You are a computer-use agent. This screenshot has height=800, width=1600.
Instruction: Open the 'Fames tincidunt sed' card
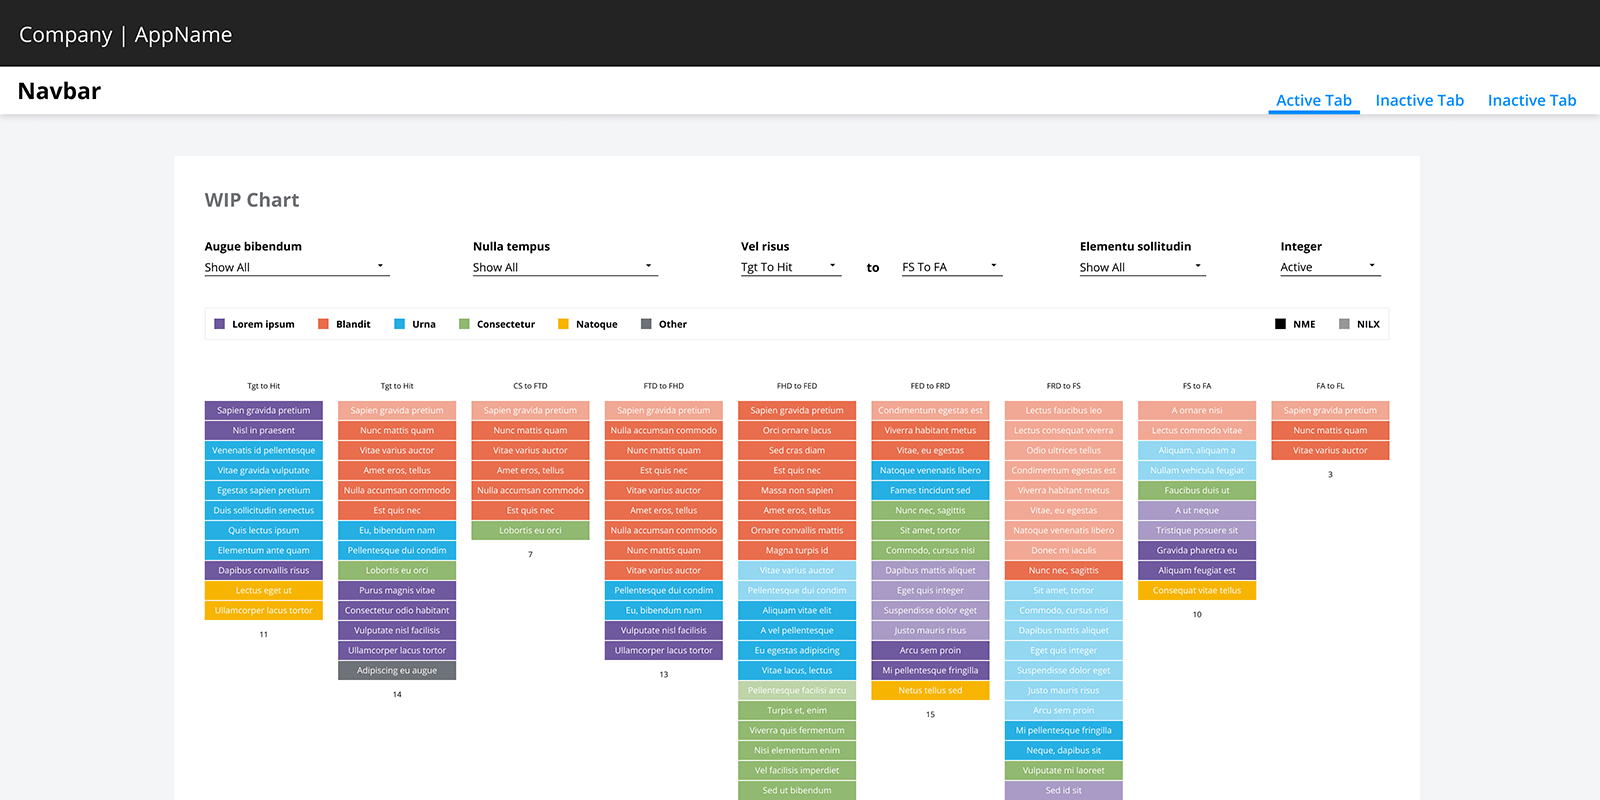(x=930, y=490)
